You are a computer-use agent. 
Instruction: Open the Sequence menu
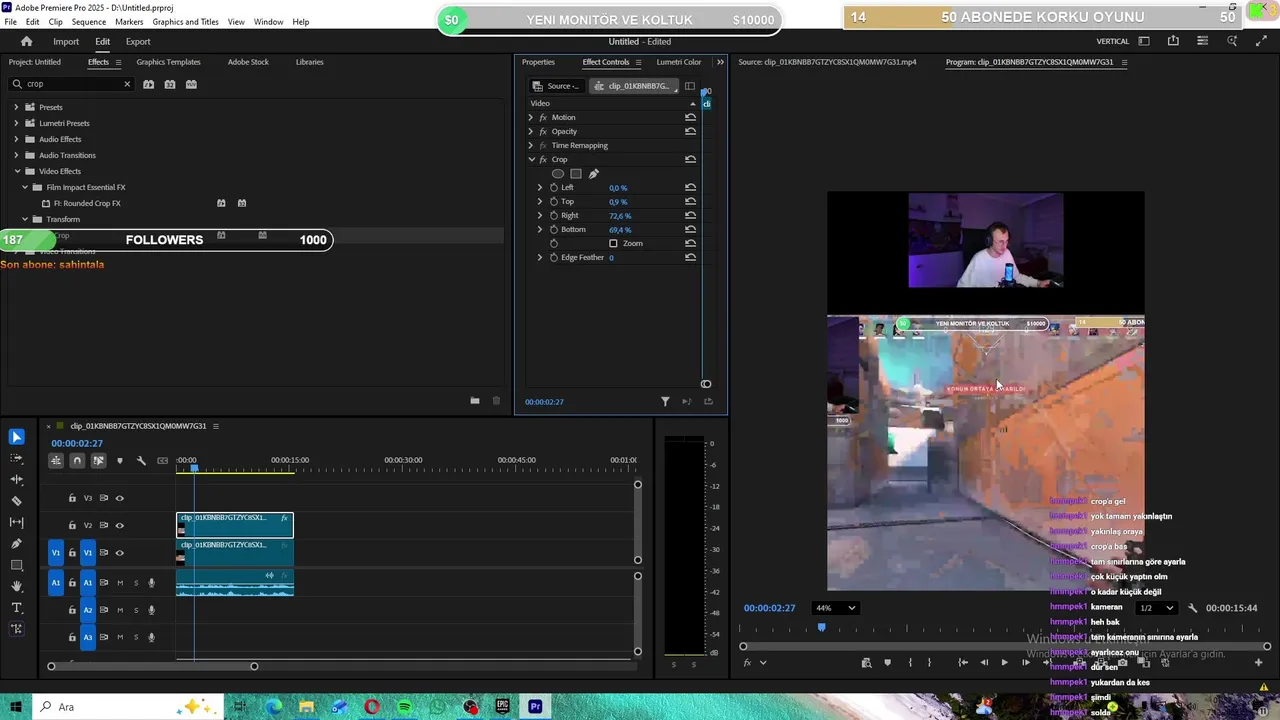coord(89,22)
